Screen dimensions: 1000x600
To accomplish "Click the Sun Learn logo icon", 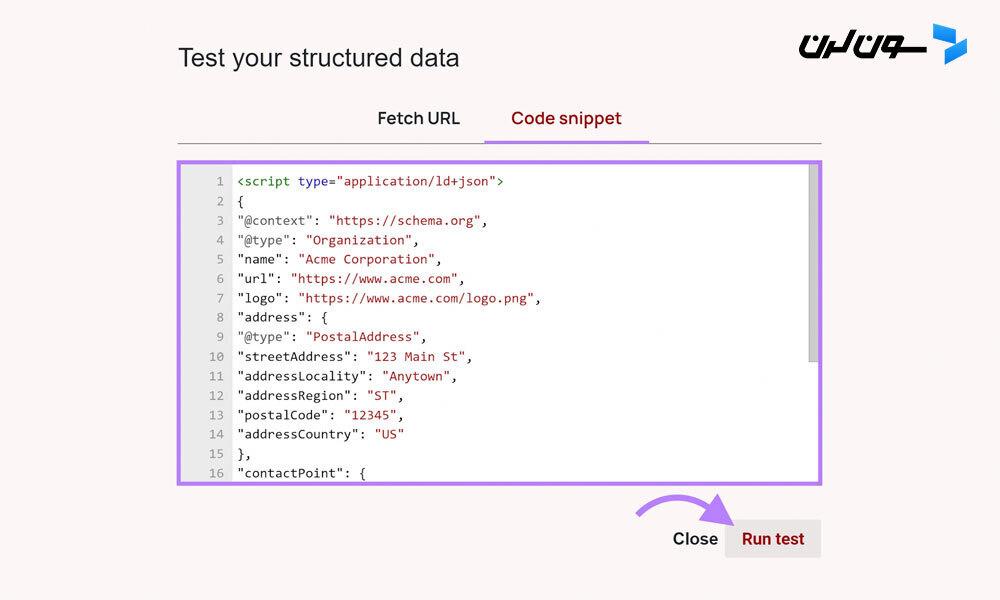I will [883, 44].
